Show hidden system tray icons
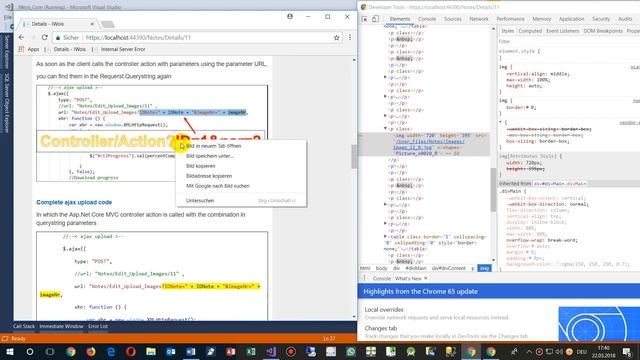 click(x=529, y=352)
